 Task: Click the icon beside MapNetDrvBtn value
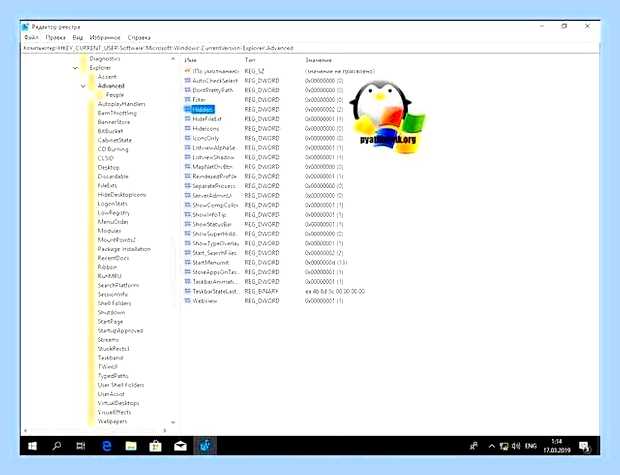pyautogui.click(x=188, y=167)
